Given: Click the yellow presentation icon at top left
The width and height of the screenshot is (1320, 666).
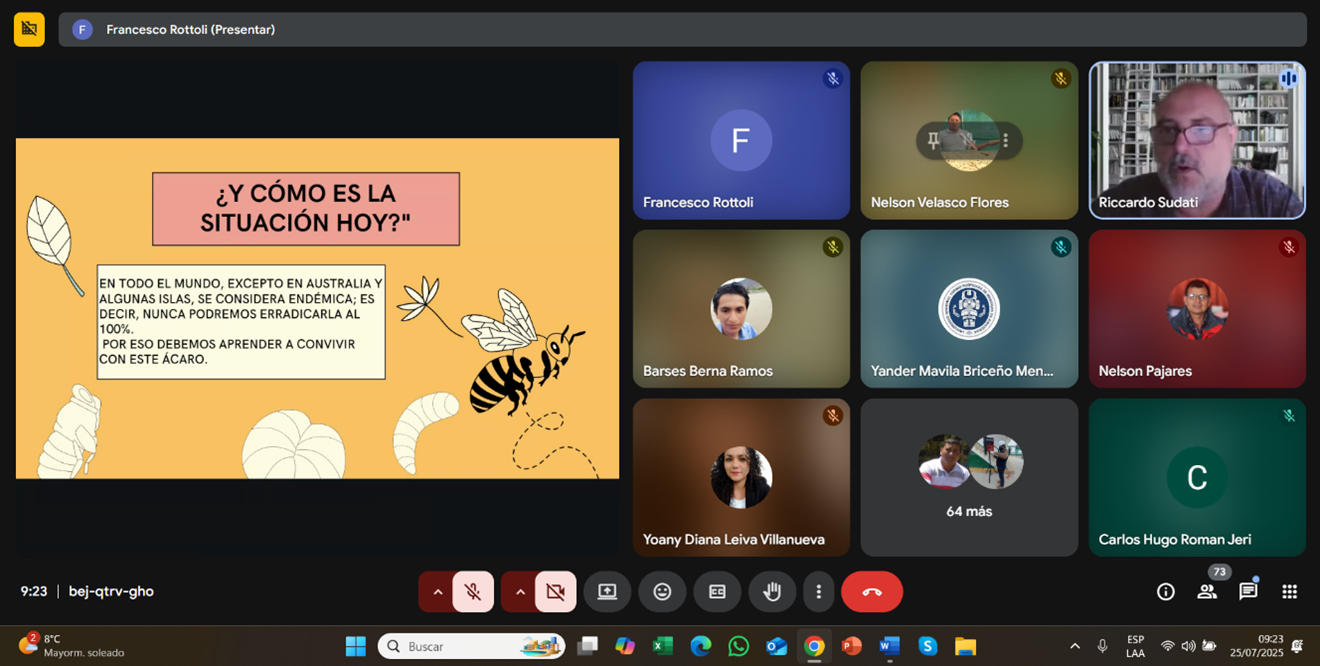Looking at the screenshot, I should tap(29, 29).
